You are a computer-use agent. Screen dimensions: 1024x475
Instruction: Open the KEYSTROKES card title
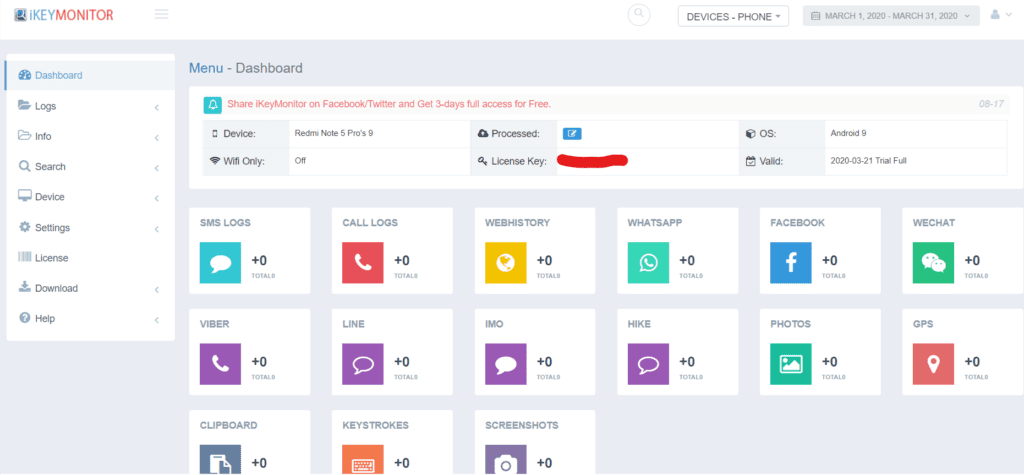coord(376,425)
